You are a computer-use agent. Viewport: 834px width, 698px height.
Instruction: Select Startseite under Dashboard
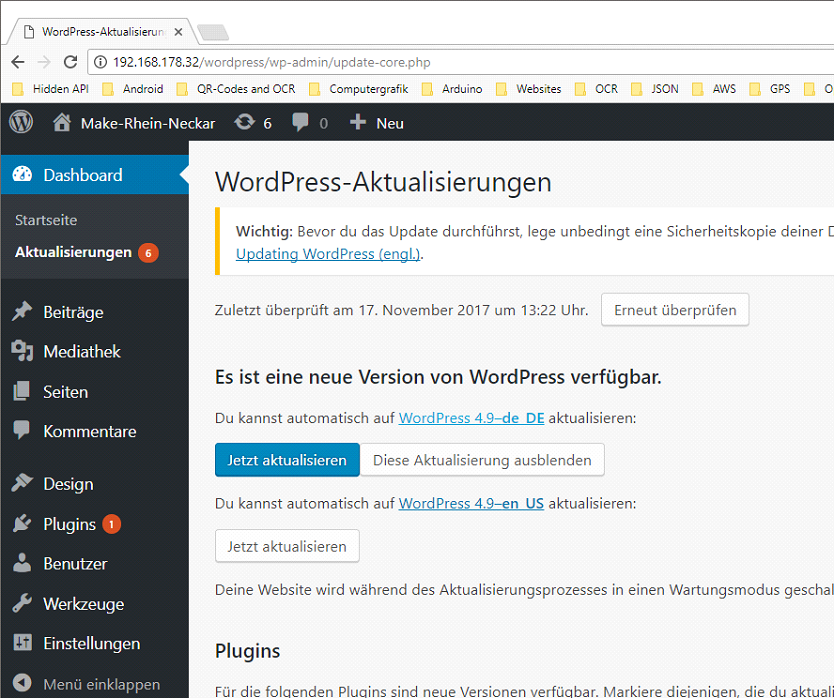46,220
